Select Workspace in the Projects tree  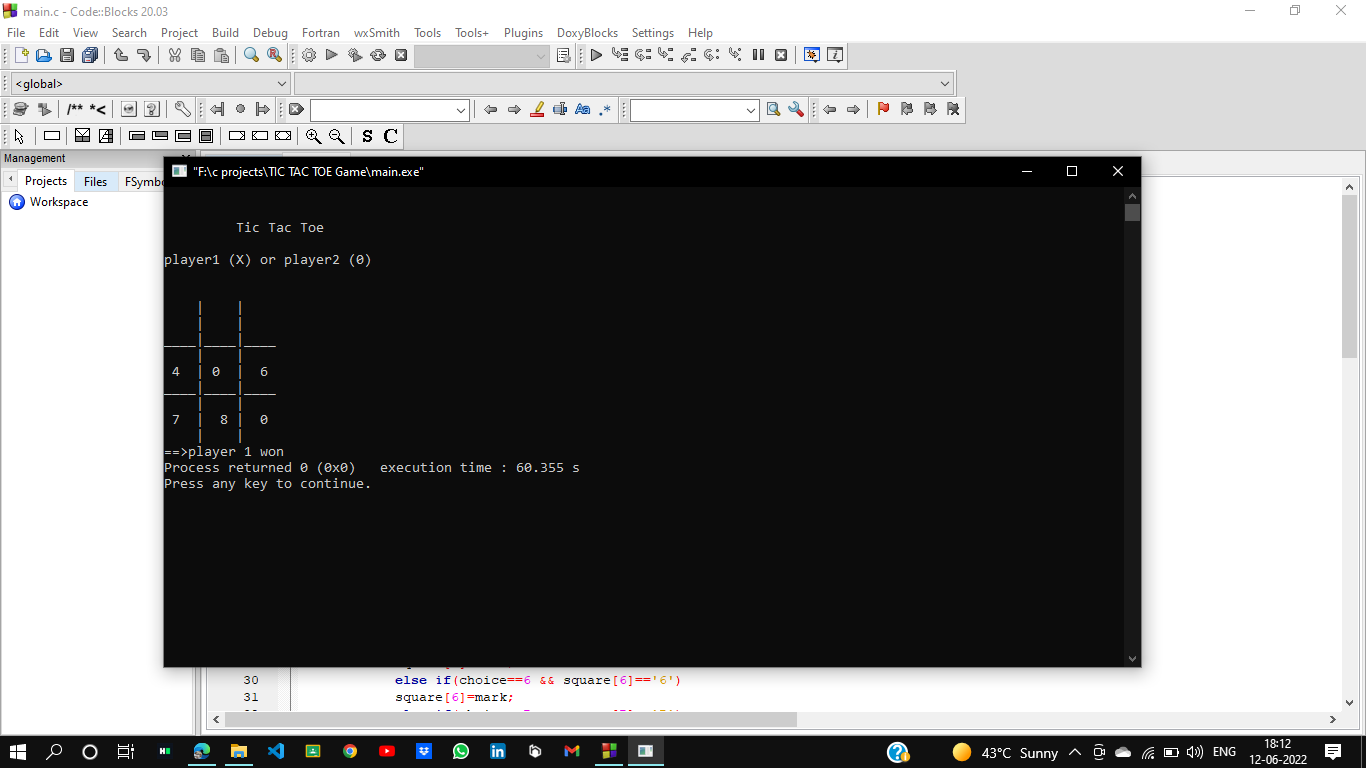[x=56, y=202]
